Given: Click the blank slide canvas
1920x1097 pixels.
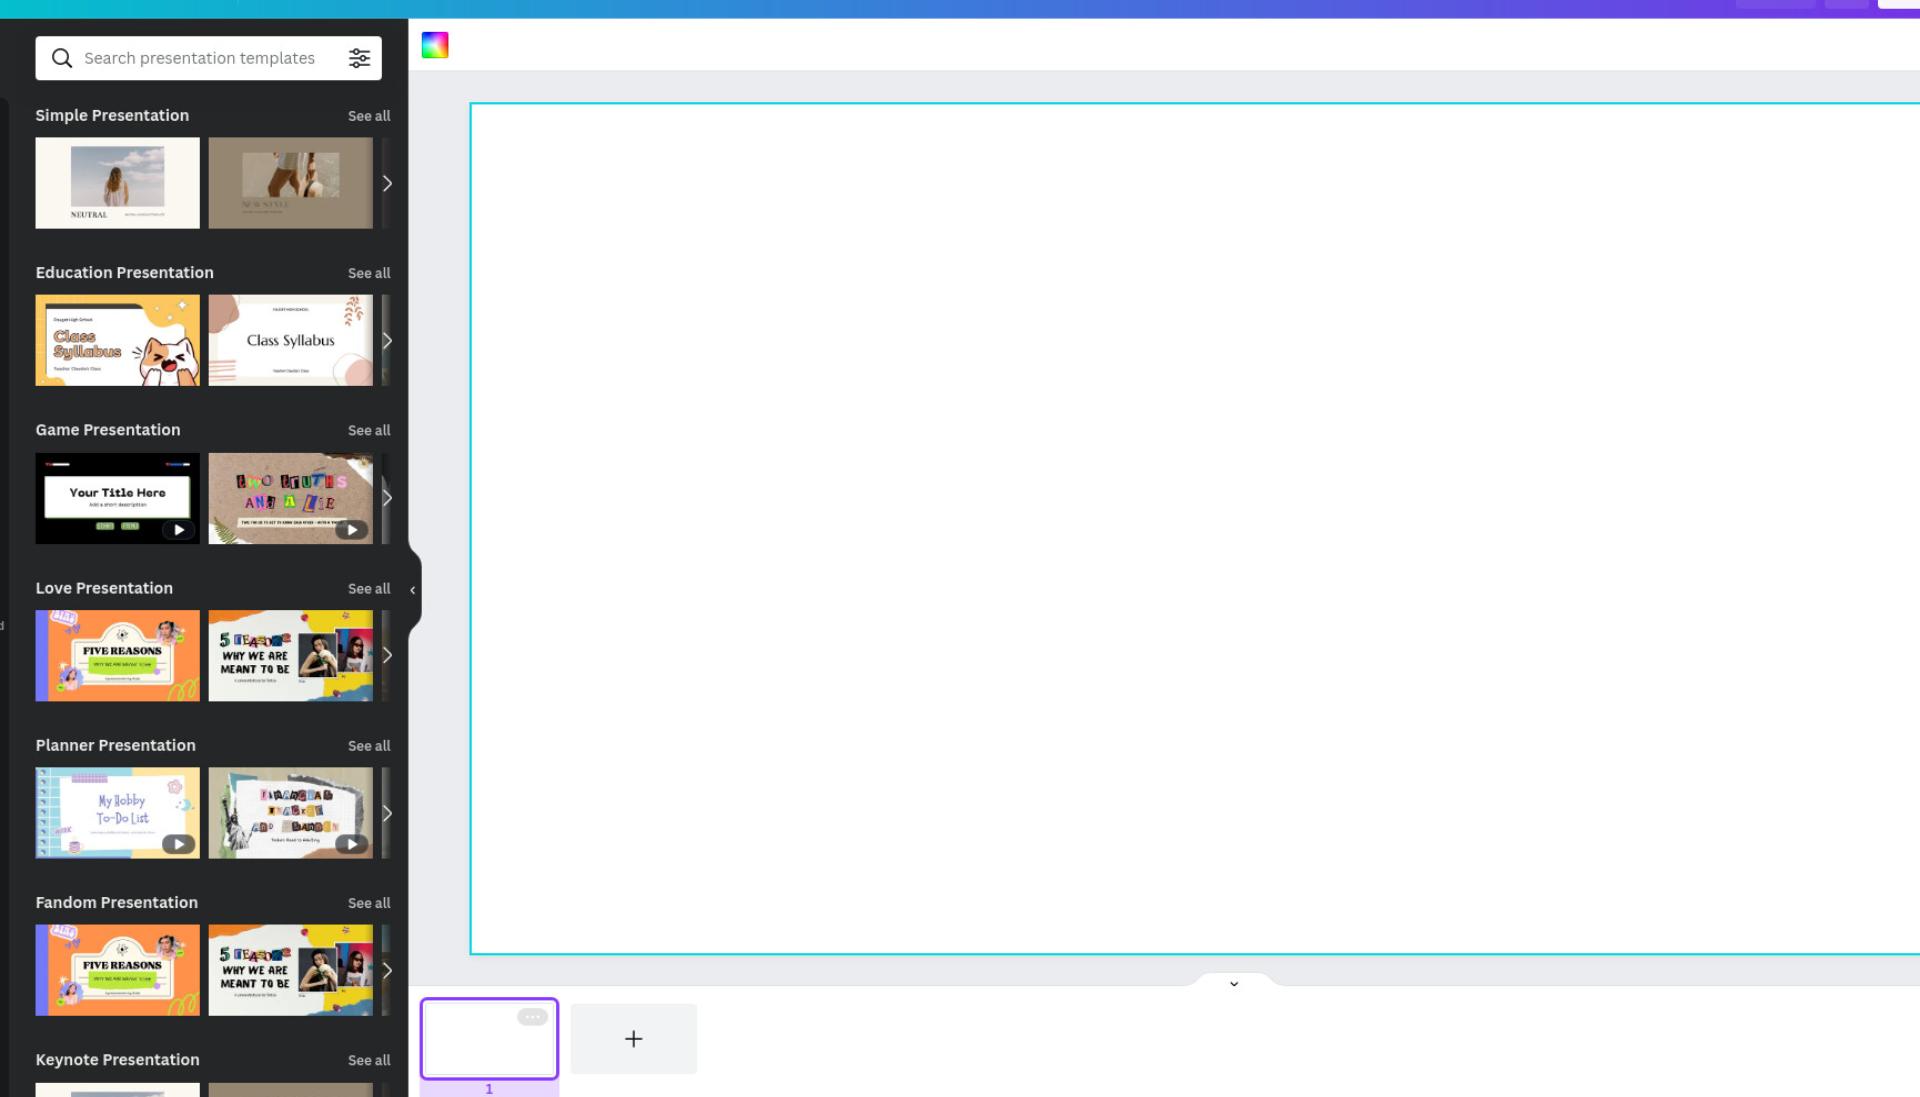Looking at the screenshot, I should pos(1195,528).
